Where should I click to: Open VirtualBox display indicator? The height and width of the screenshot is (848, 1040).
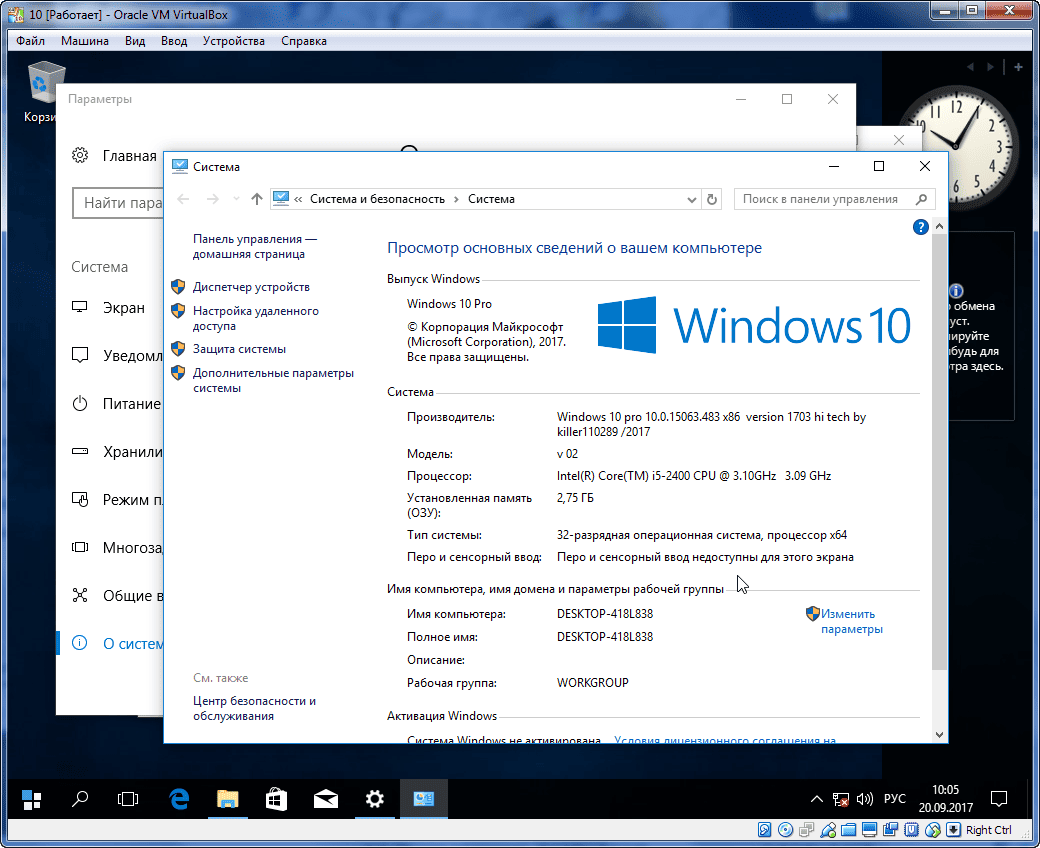(x=870, y=829)
